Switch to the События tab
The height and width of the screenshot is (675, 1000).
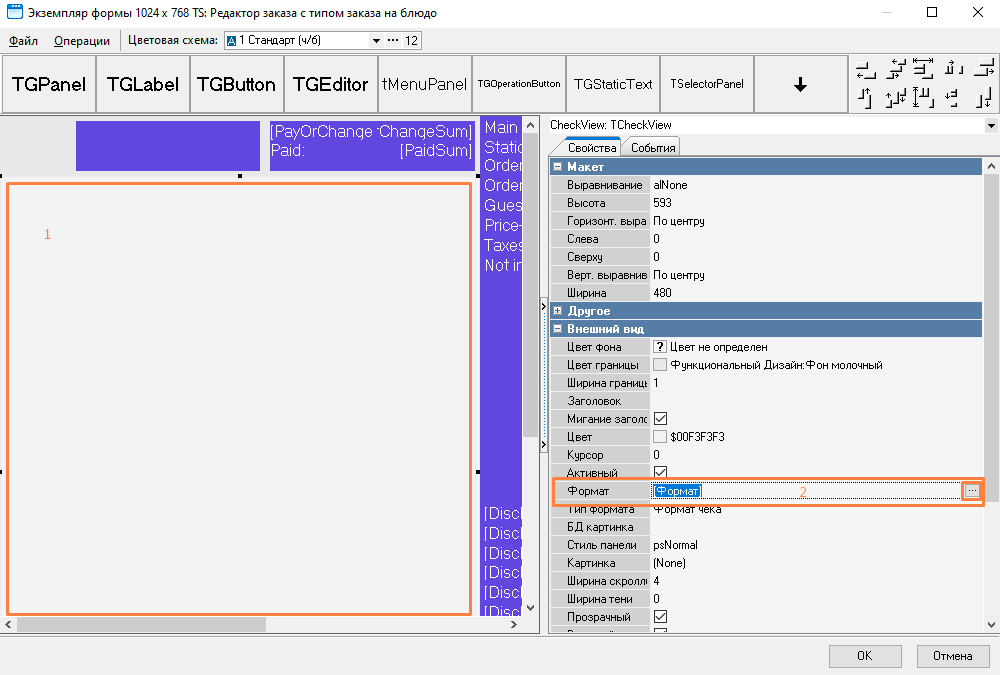pyautogui.click(x=652, y=148)
